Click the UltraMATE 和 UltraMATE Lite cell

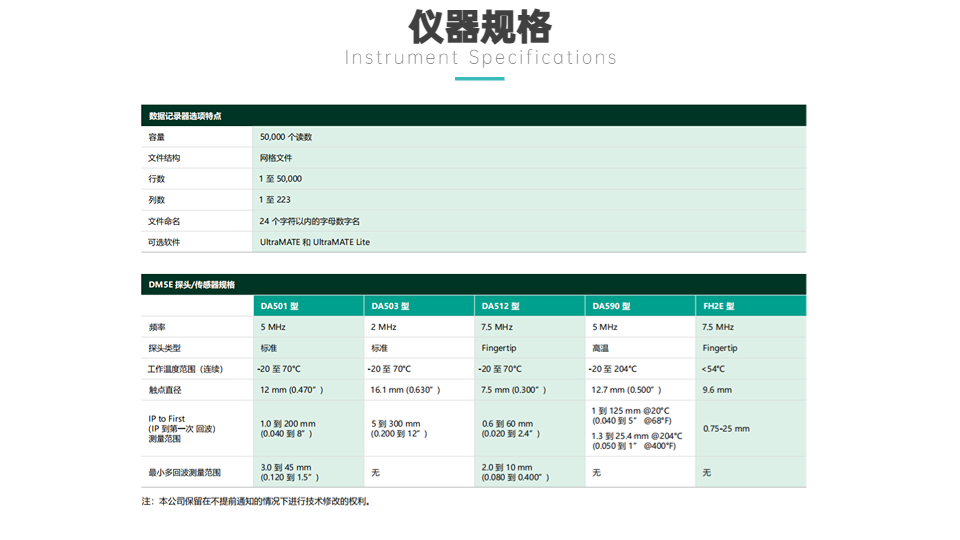coord(315,242)
